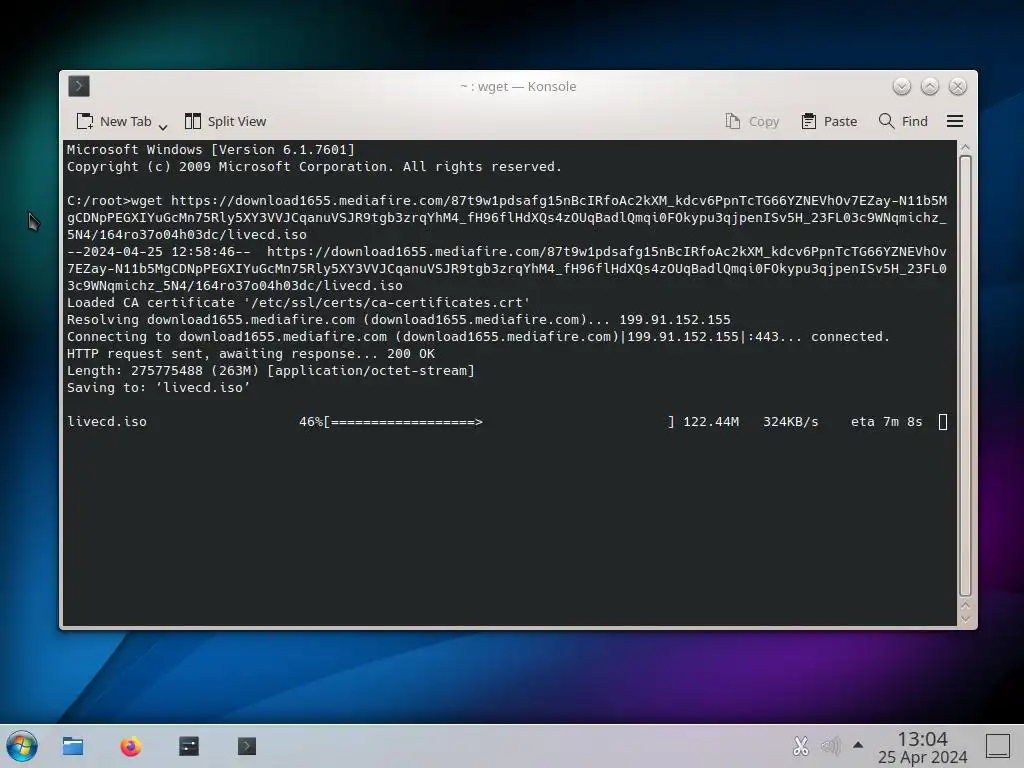Open the Windows-style start menu button

click(22, 746)
